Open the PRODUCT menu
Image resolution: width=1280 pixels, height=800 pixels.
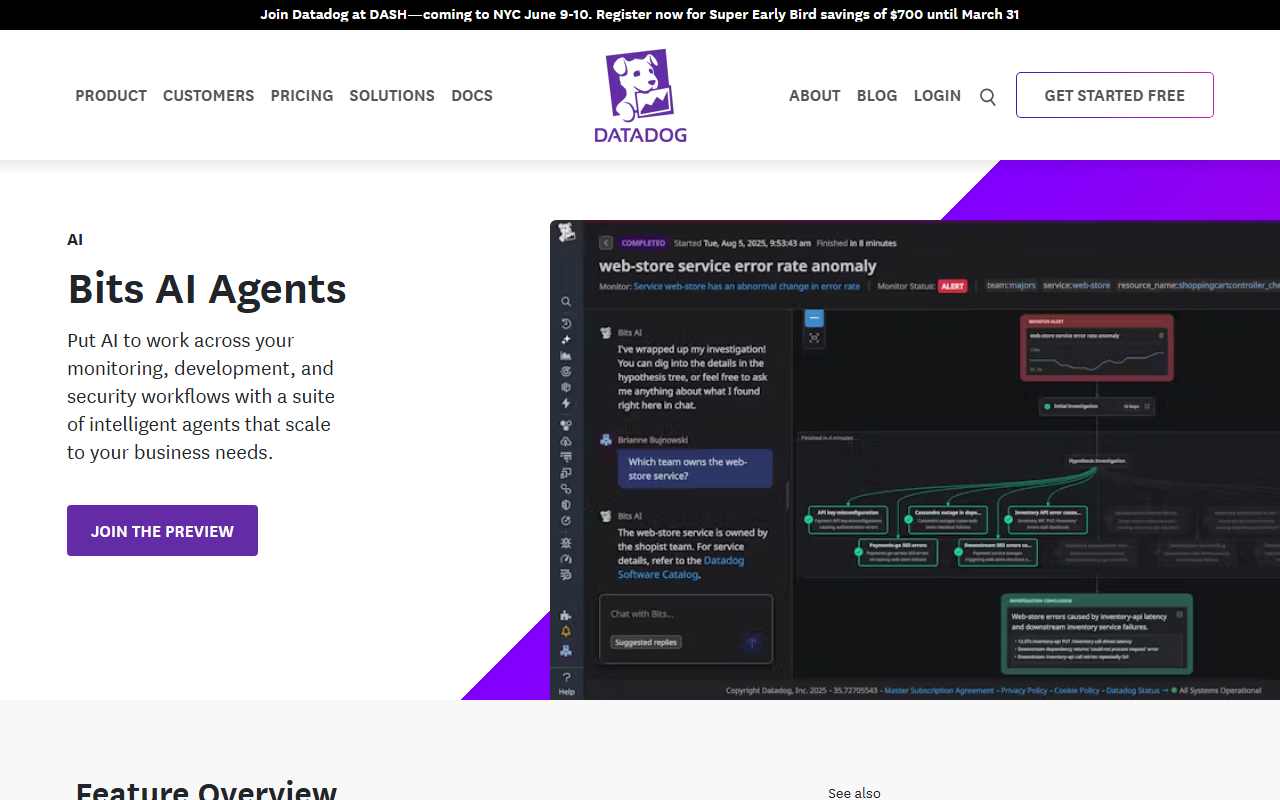tap(111, 96)
